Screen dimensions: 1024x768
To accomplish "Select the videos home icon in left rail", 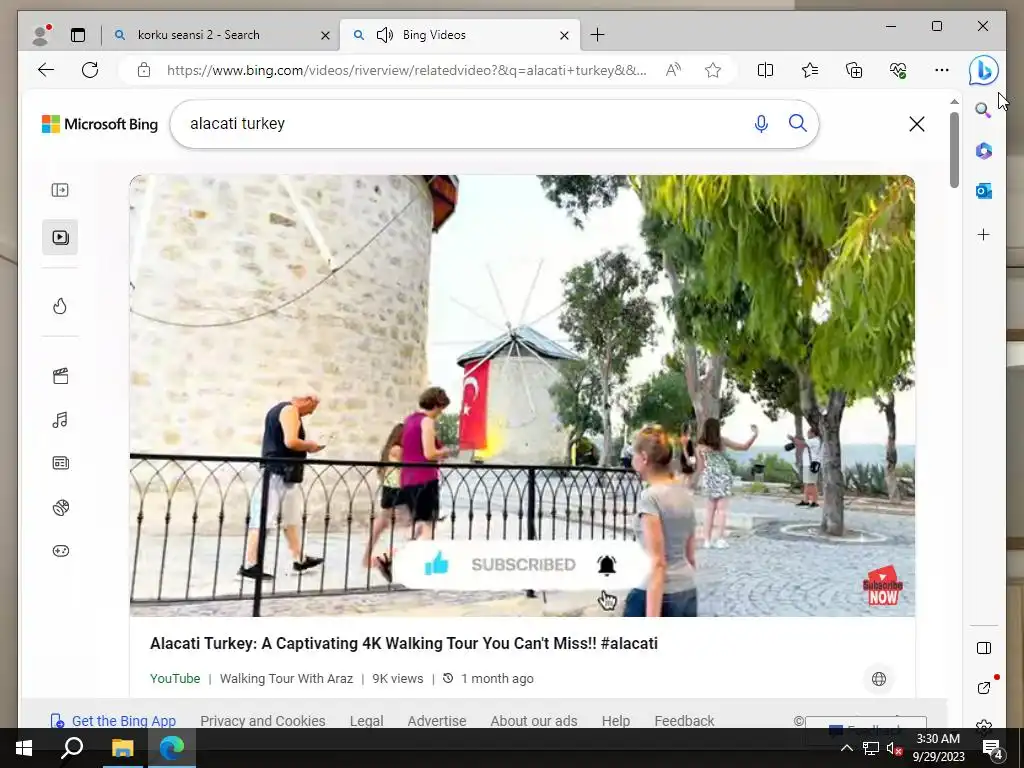I will coord(60,237).
